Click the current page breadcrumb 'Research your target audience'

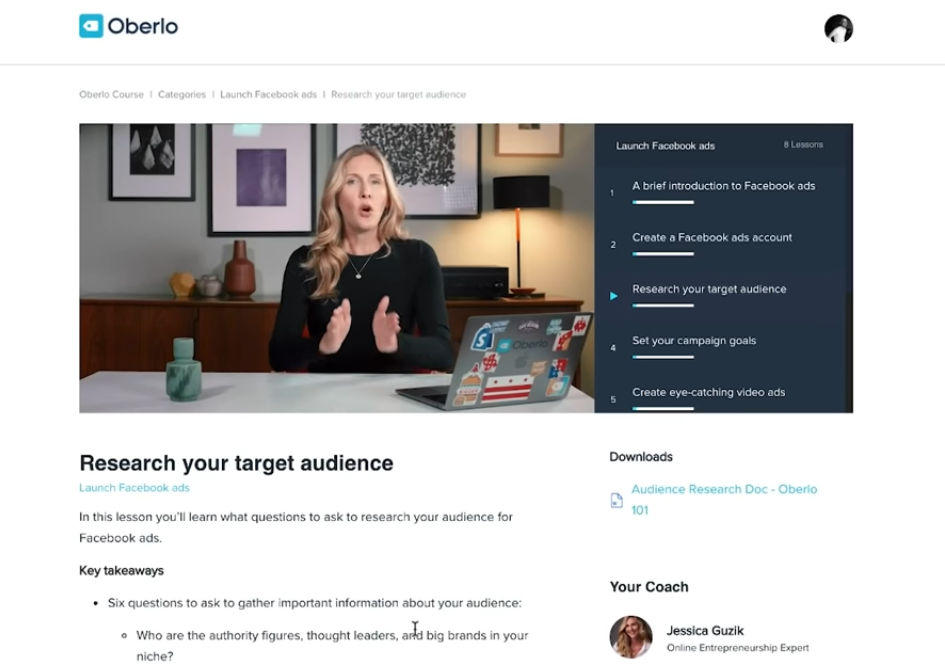[x=398, y=95]
